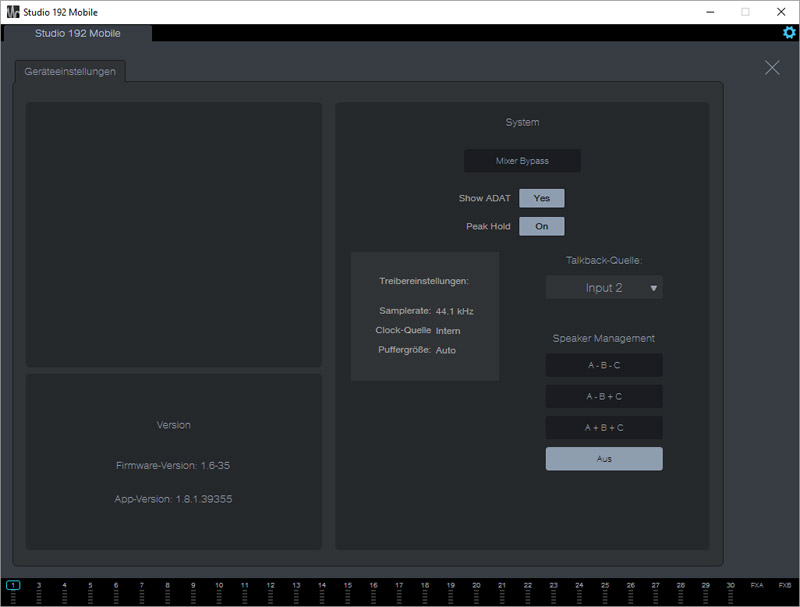
Task: Choose A + B + C speaker mode
Action: pos(604,427)
